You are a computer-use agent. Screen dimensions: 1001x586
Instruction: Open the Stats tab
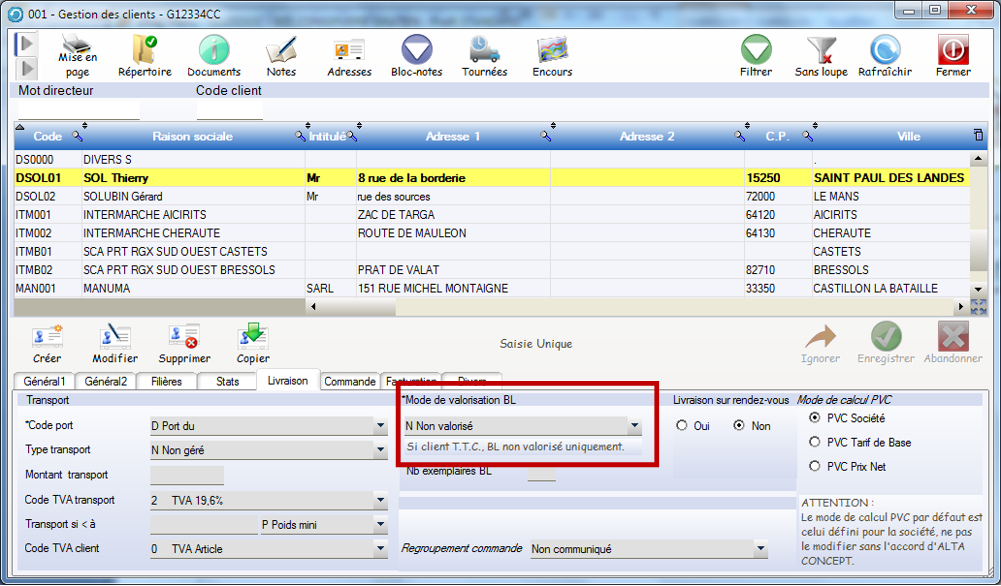[x=227, y=381]
